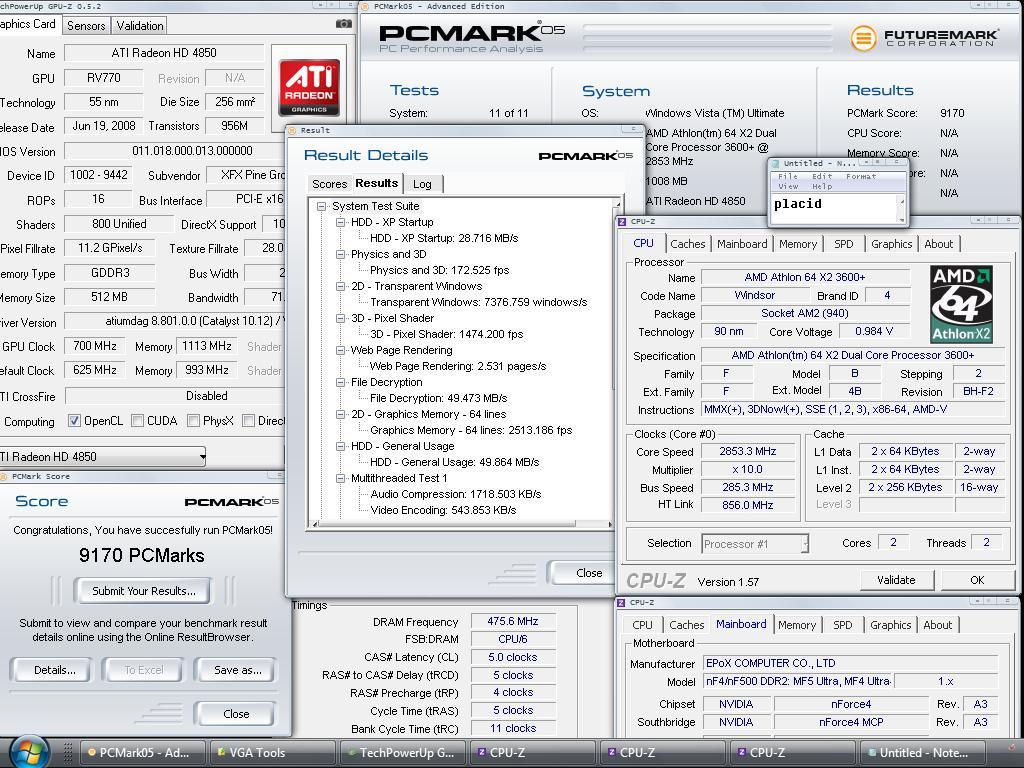Collapse the 3D - Pixel Shader node

point(340,318)
